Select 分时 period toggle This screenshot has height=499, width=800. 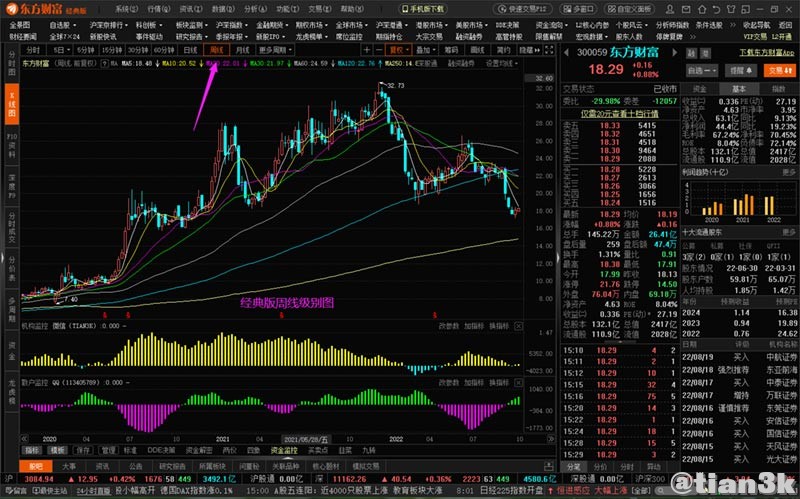click(x=33, y=49)
